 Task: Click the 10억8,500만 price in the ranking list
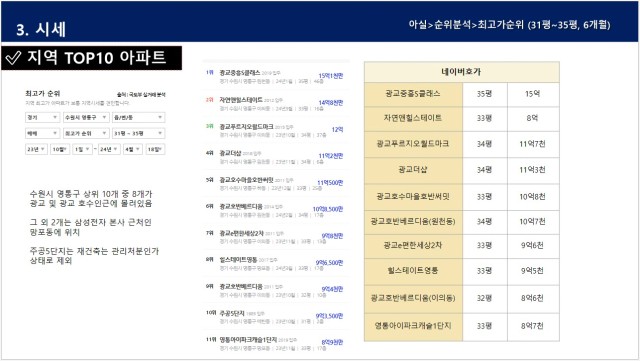pyautogui.click(x=328, y=209)
